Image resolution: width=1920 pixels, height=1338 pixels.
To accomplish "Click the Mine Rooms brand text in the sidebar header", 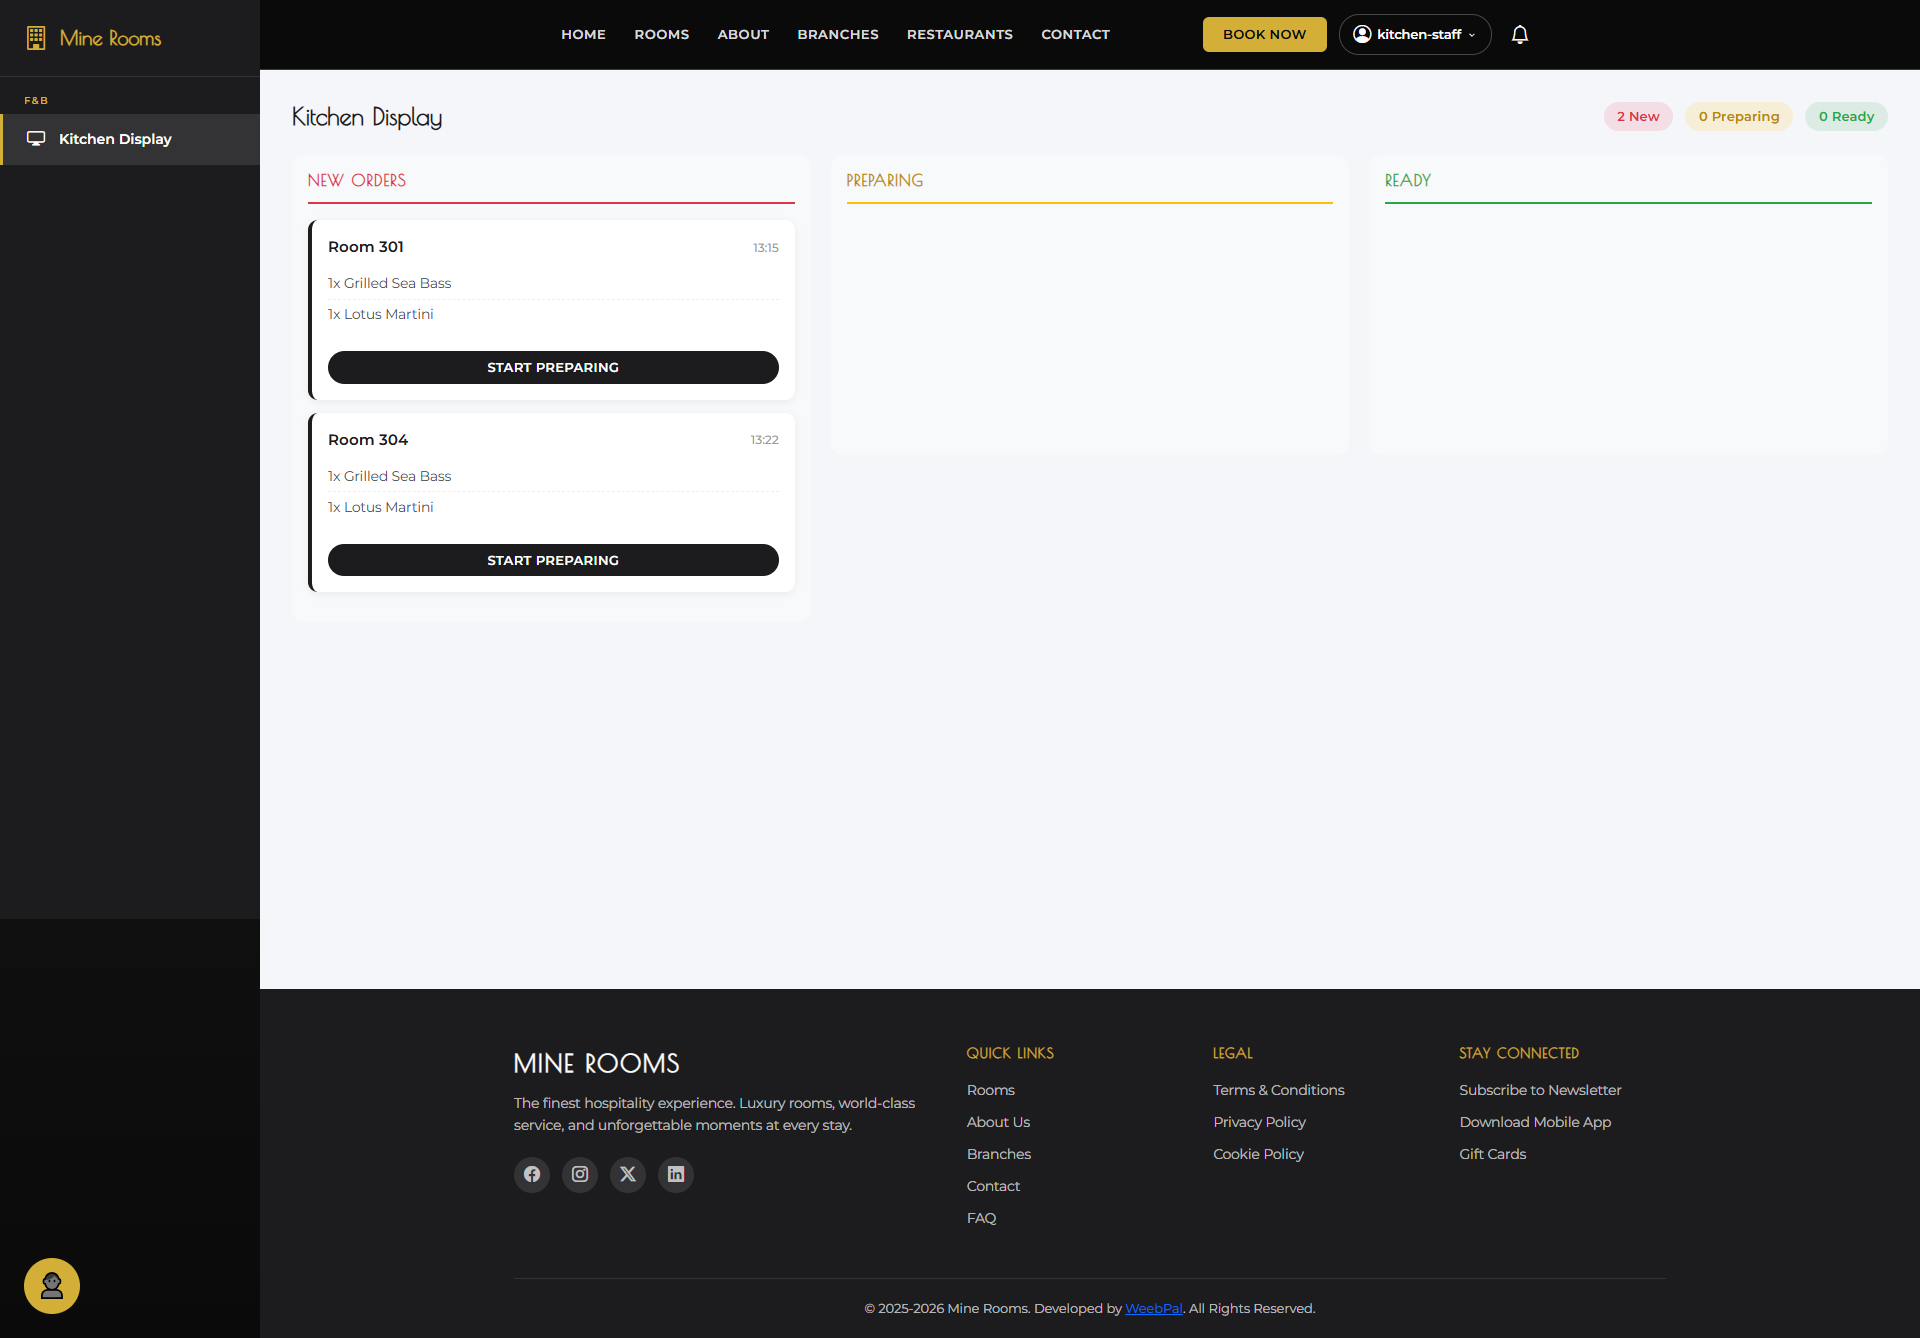I will coord(110,38).
